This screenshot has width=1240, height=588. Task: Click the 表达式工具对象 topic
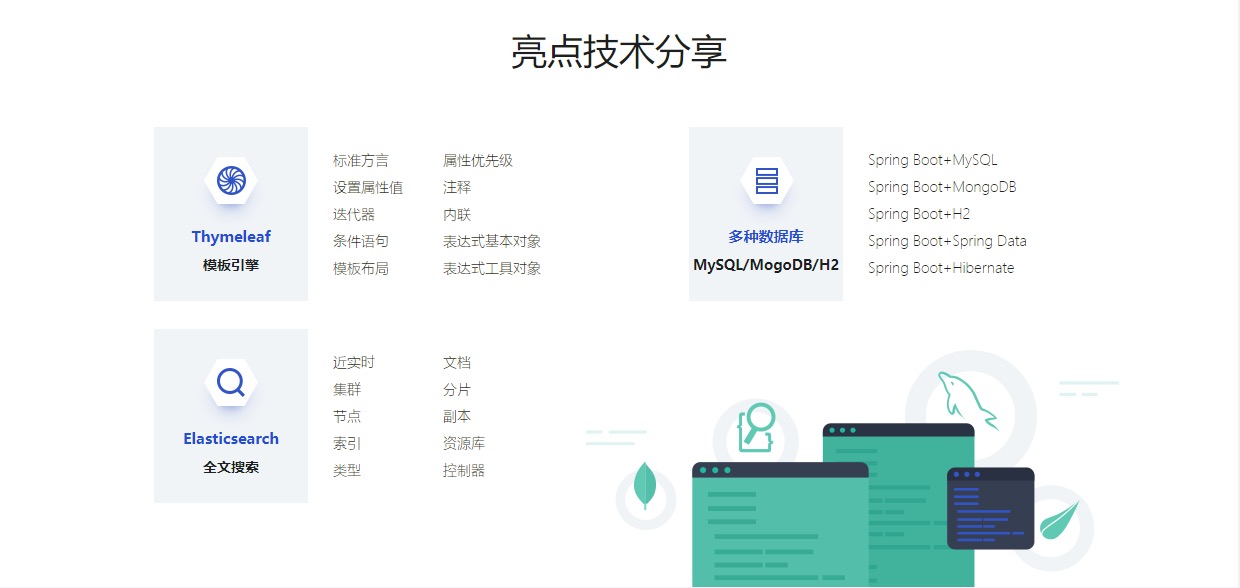pos(492,269)
